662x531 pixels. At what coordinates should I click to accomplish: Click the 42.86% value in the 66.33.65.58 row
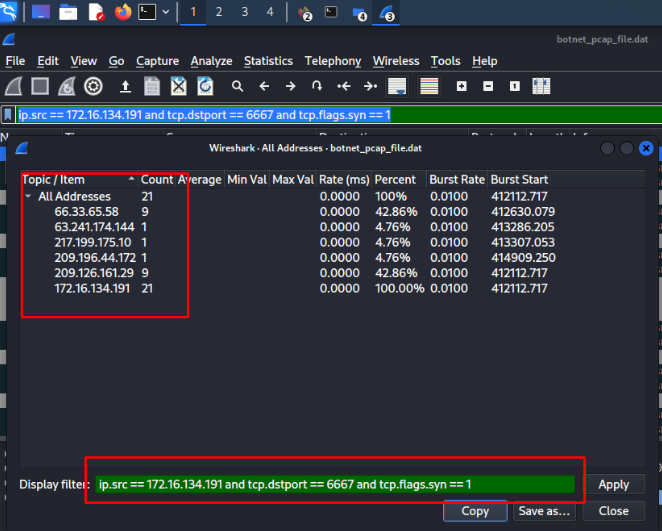[396, 211]
